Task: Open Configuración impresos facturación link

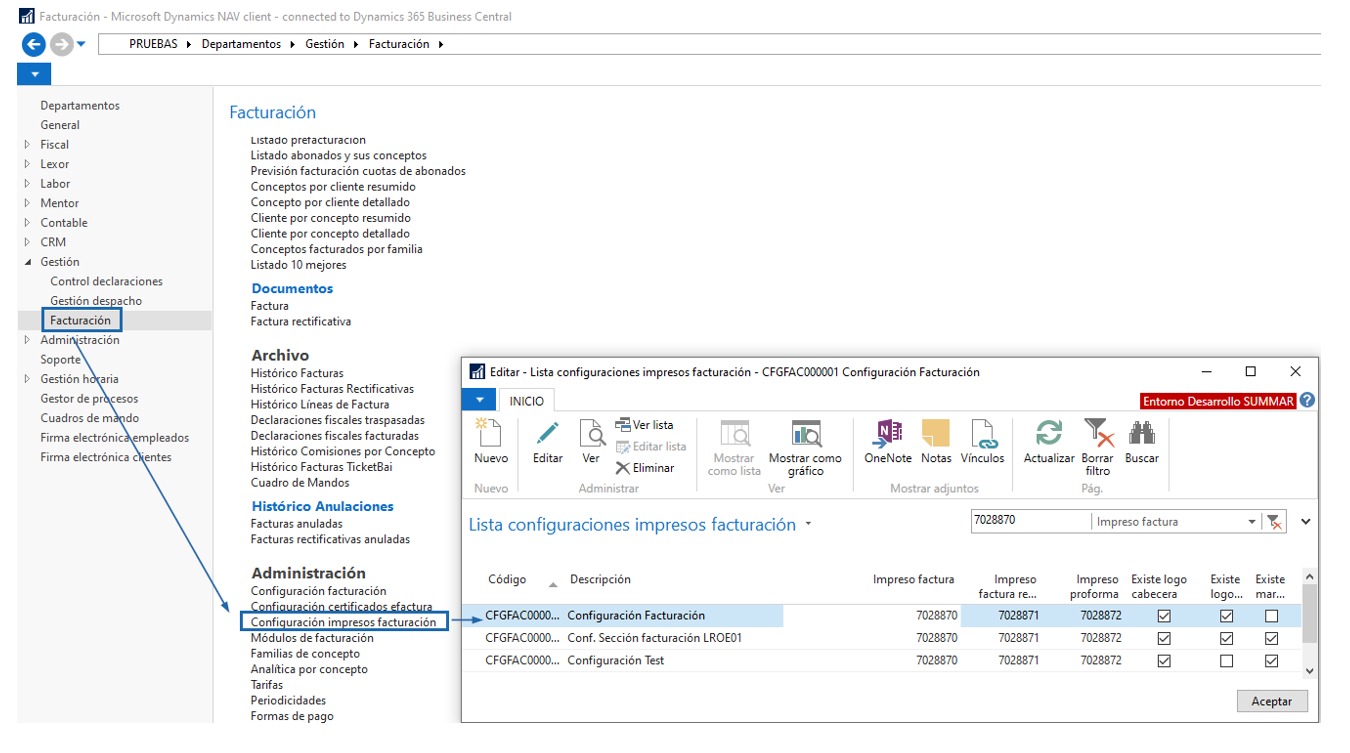Action: [343, 622]
